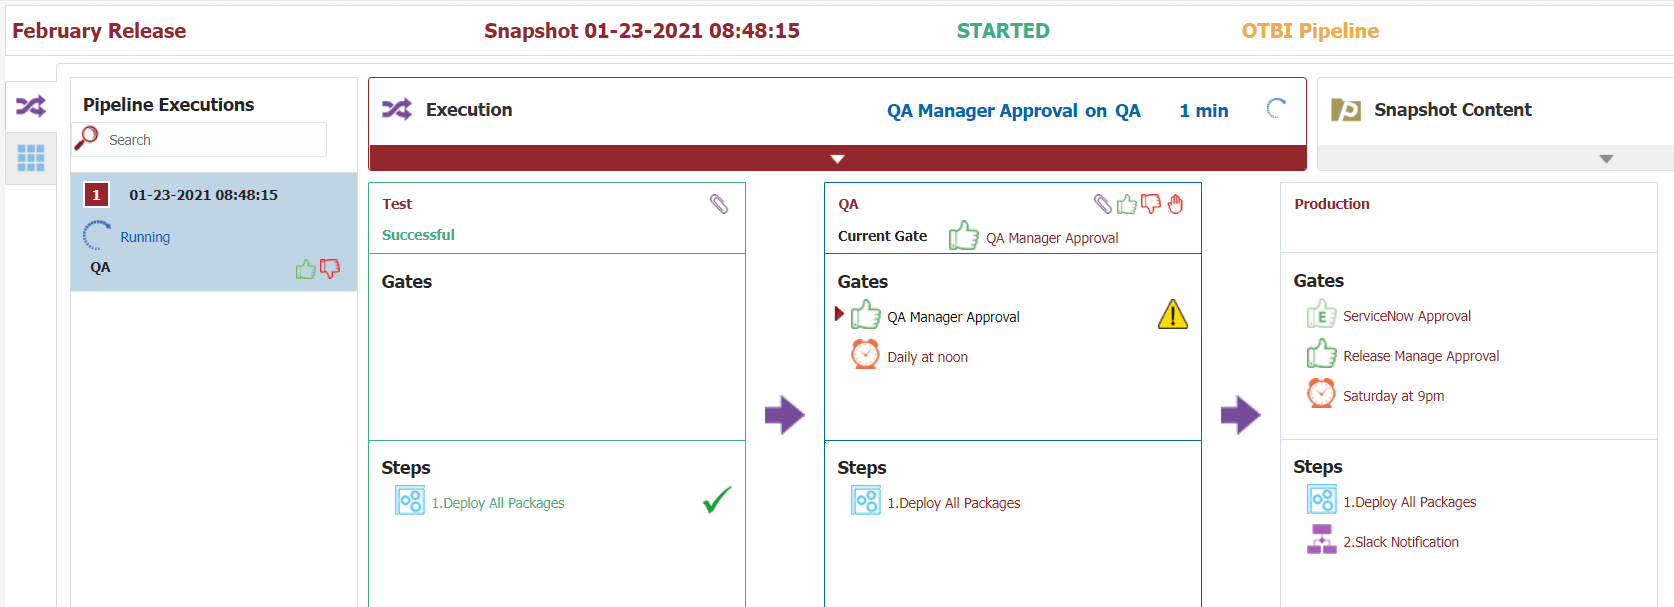Click the deploy packages icon in QA Steps
1674x607 pixels.
[x=866, y=500]
